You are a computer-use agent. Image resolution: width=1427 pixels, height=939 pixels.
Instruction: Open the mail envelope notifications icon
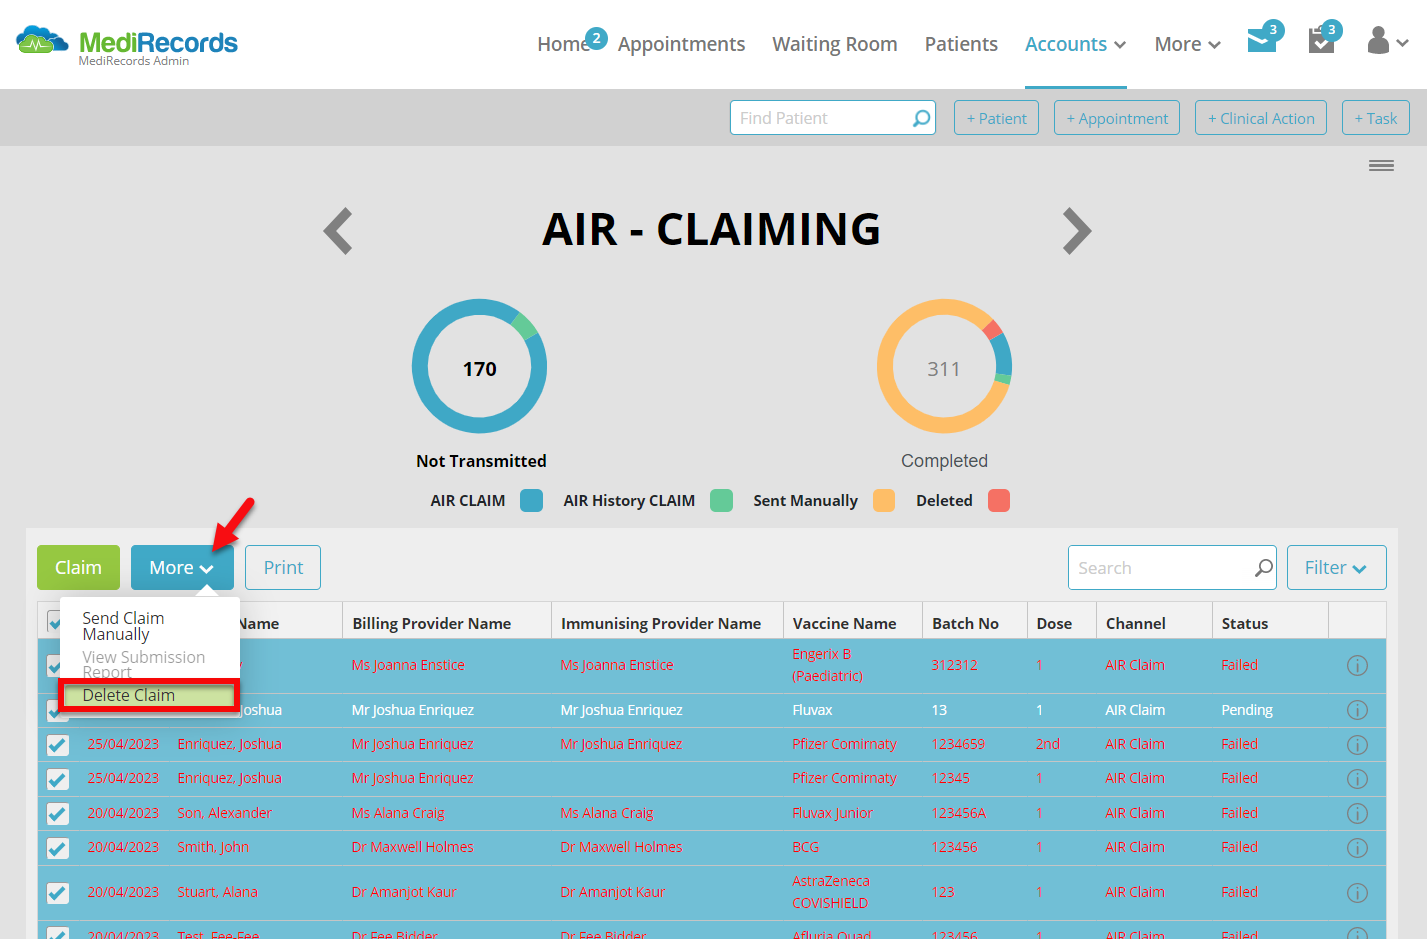1262,41
